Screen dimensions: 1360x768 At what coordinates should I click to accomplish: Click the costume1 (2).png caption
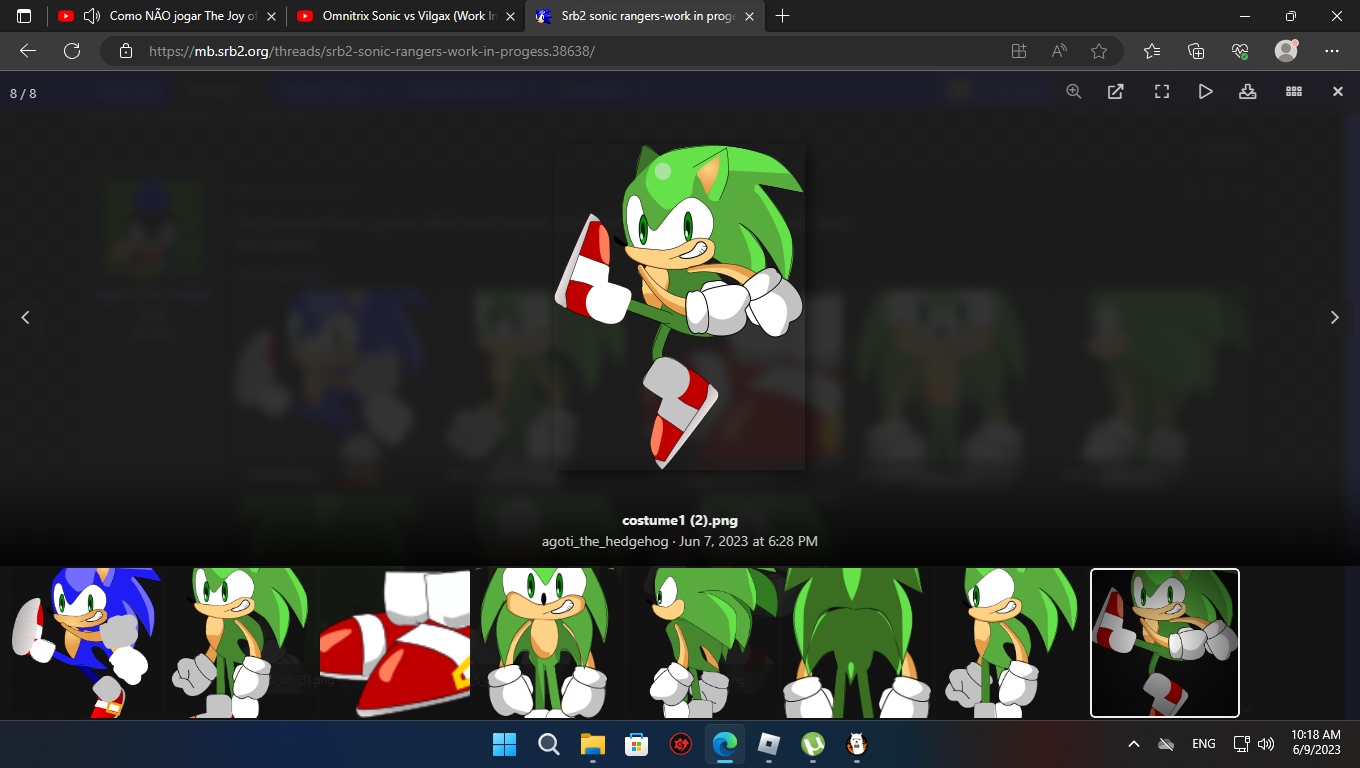click(680, 520)
